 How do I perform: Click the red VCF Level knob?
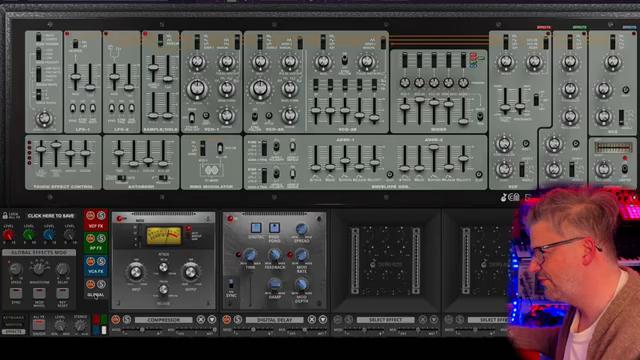(8, 235)
